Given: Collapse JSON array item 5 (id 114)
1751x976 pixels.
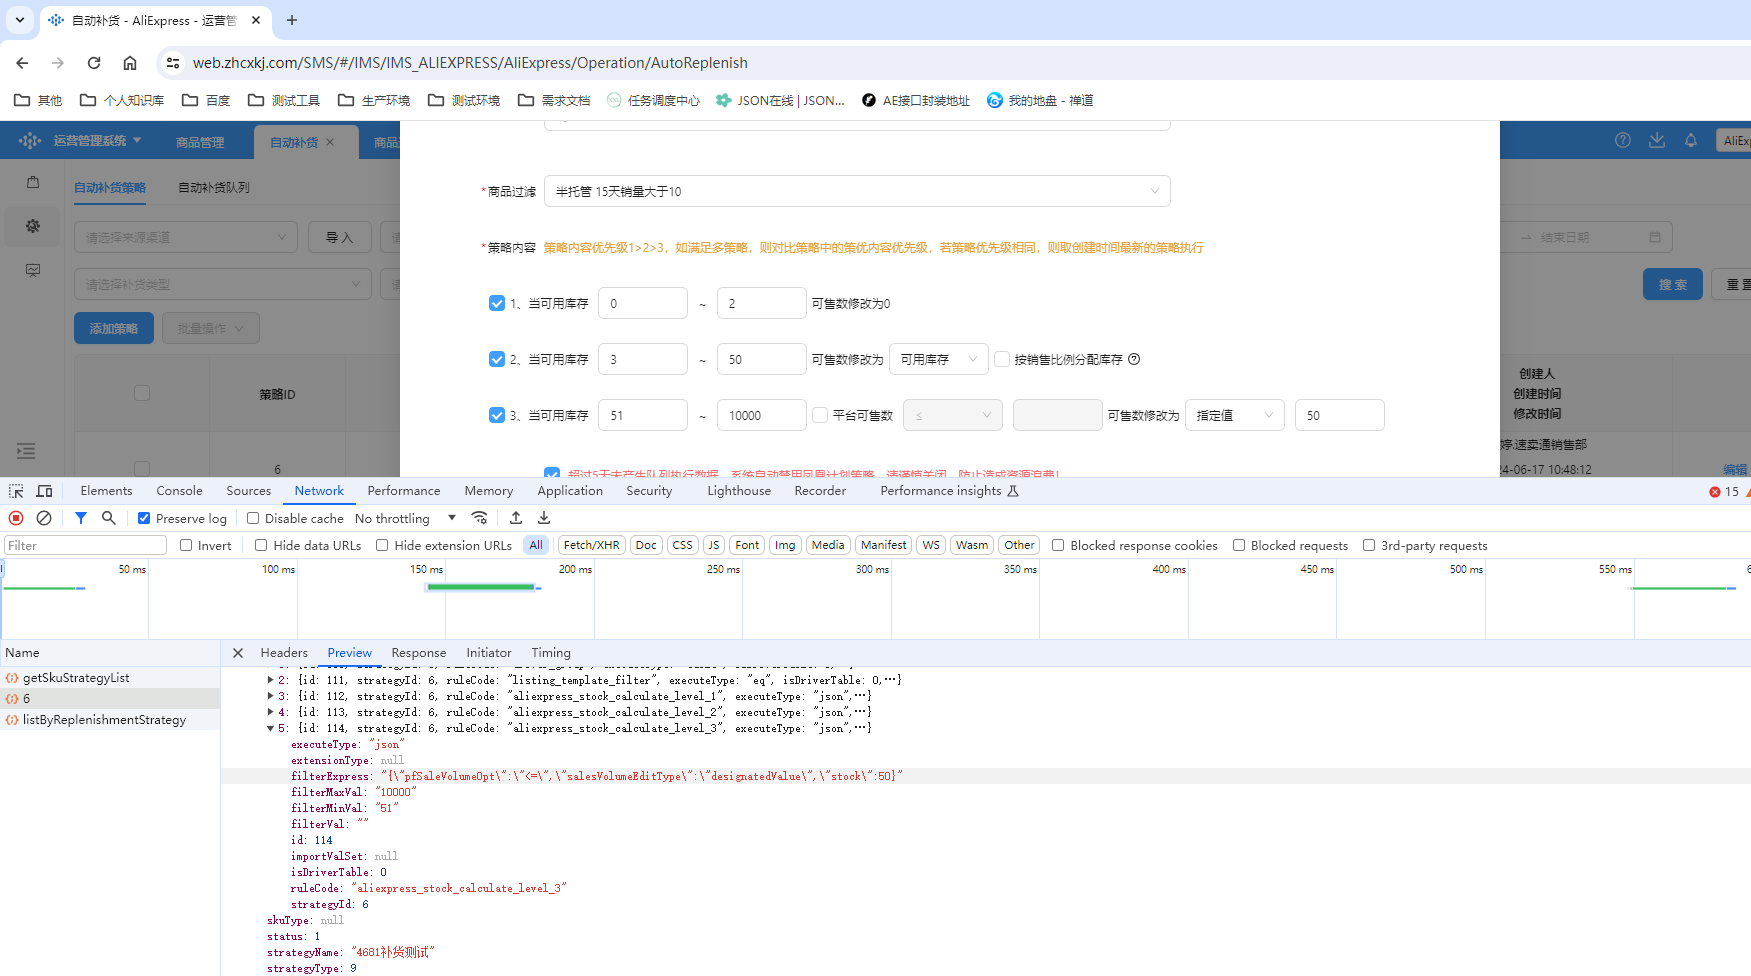Looking at the screenshot, I should coord(271,728).
